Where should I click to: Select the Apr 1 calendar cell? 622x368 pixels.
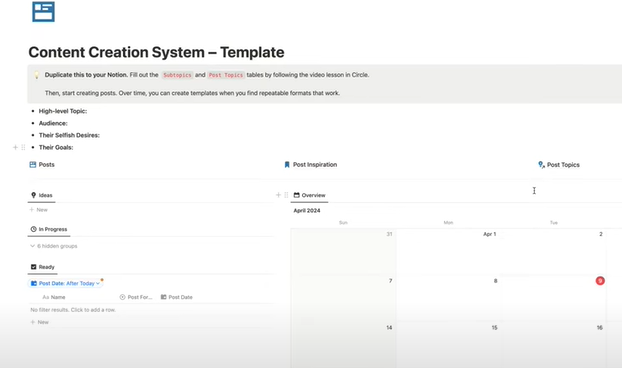click(x=448, y=252)
